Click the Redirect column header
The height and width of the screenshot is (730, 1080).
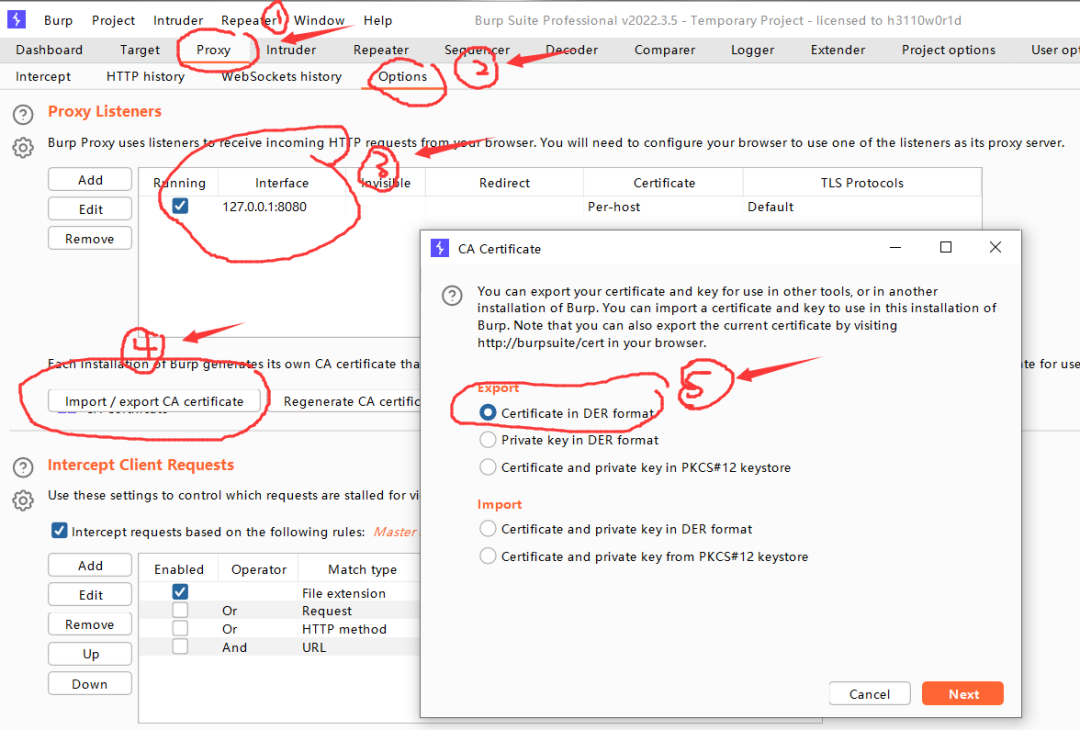504,182
